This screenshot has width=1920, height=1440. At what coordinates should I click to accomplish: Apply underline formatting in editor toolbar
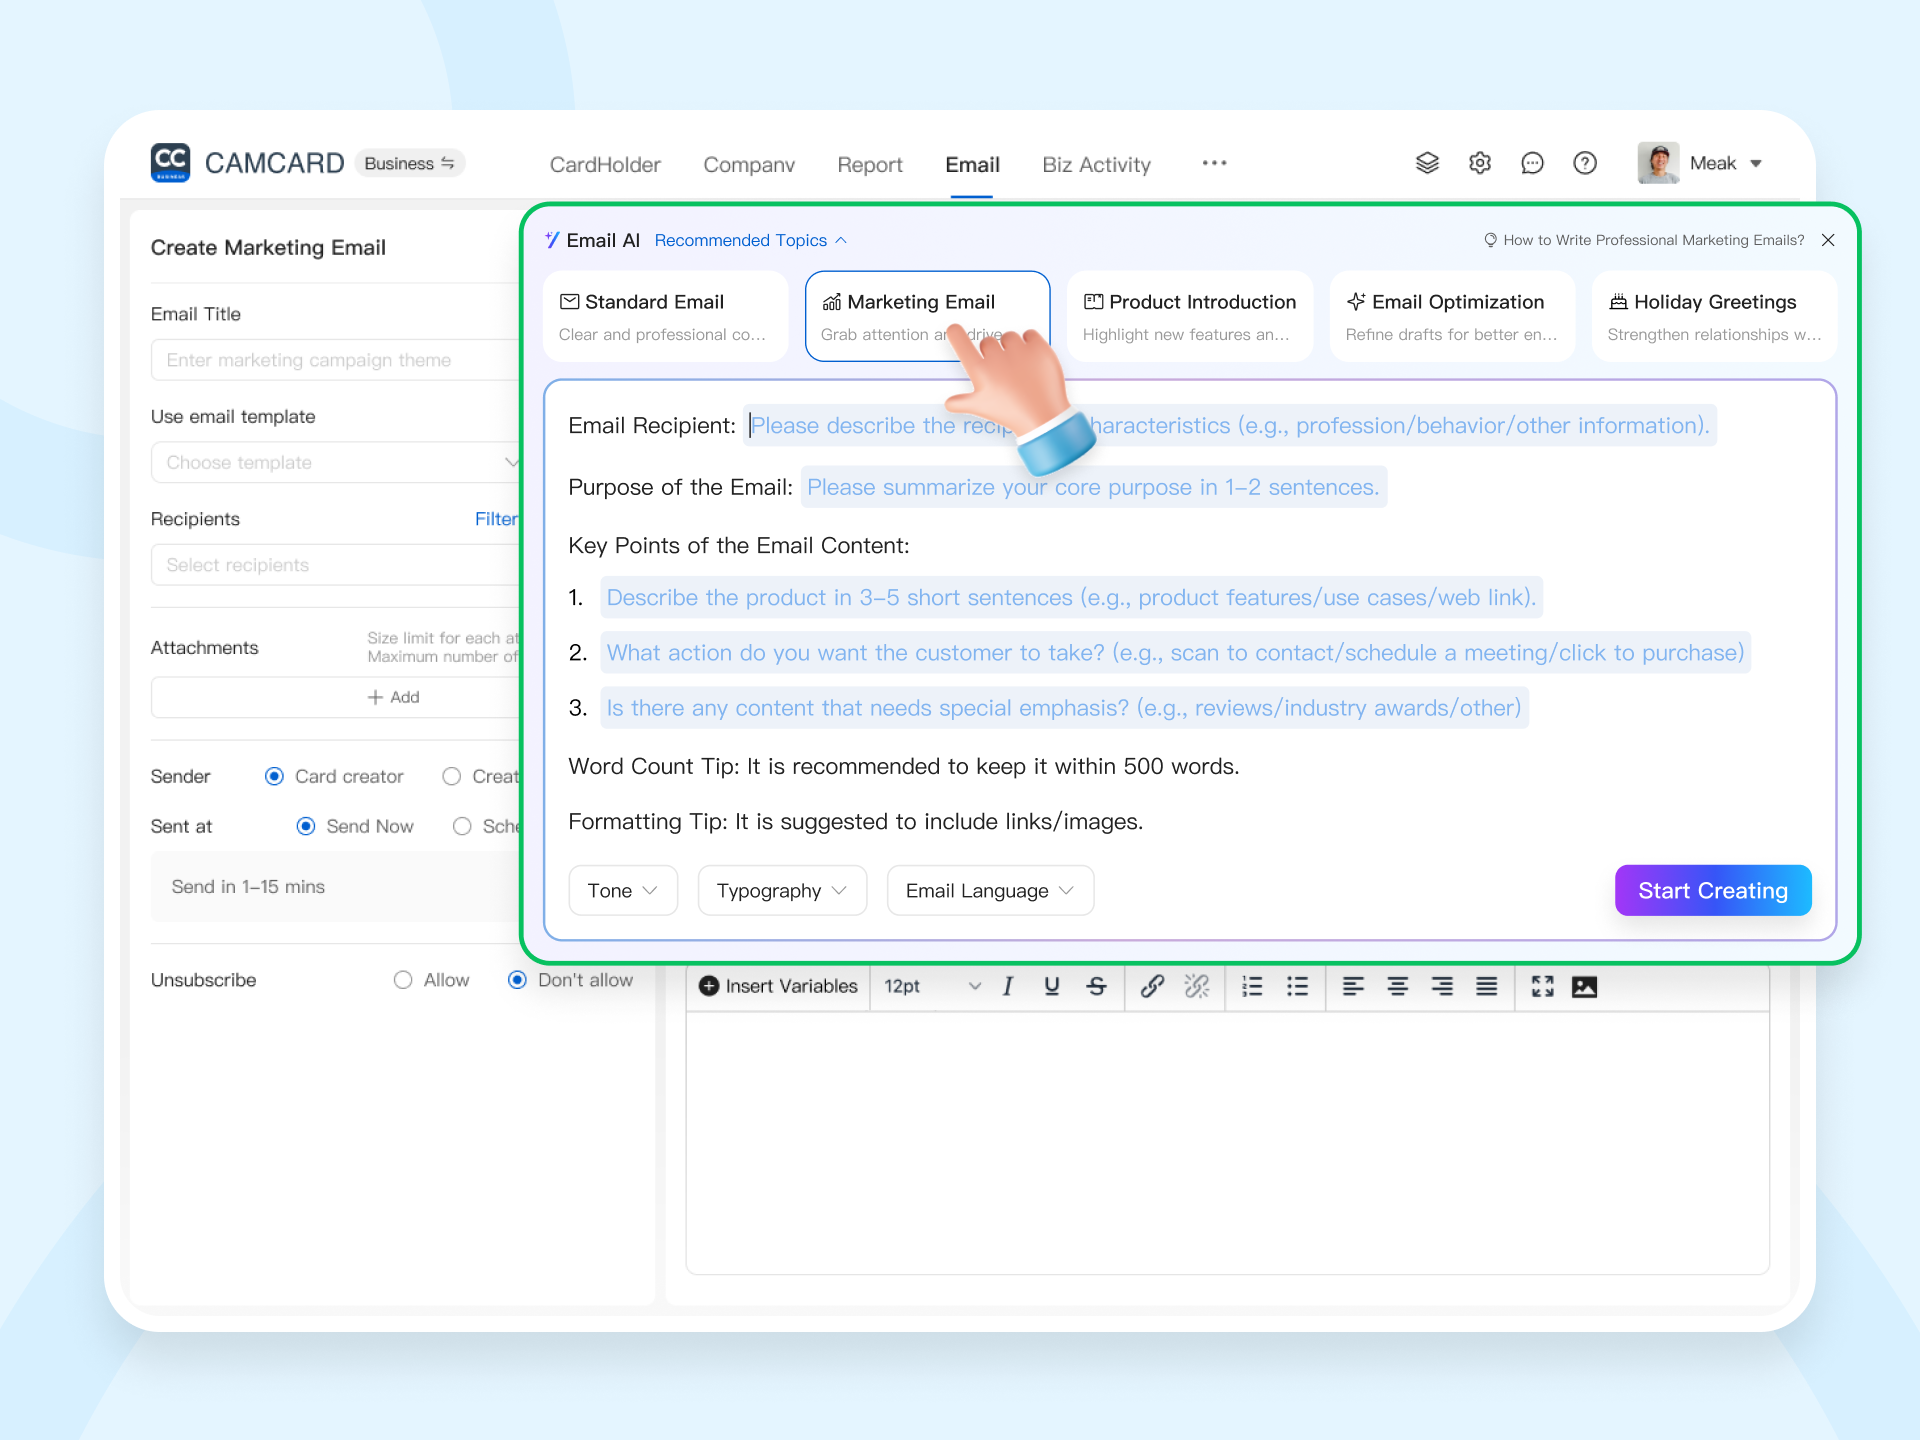coord(1052,987)
